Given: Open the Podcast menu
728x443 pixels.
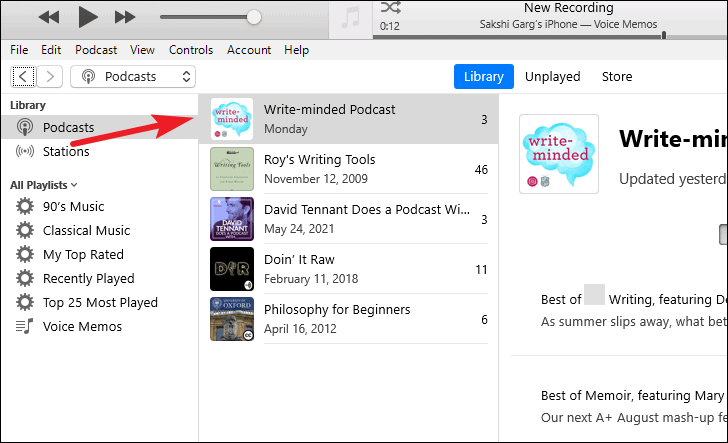Looking at the screenshot, I should tap(96, 50).
